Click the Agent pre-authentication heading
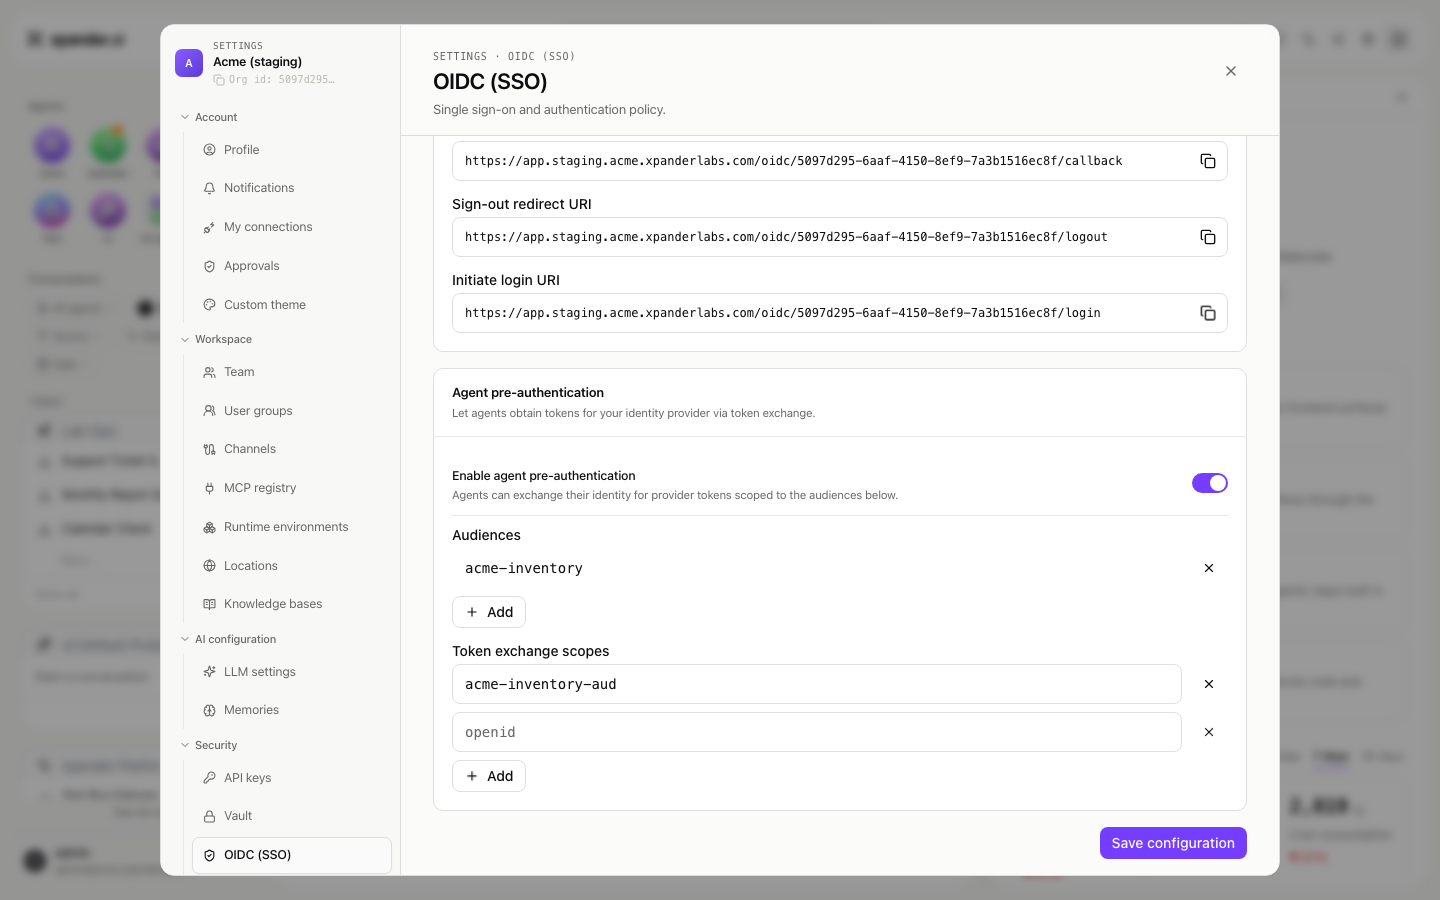 528,393
